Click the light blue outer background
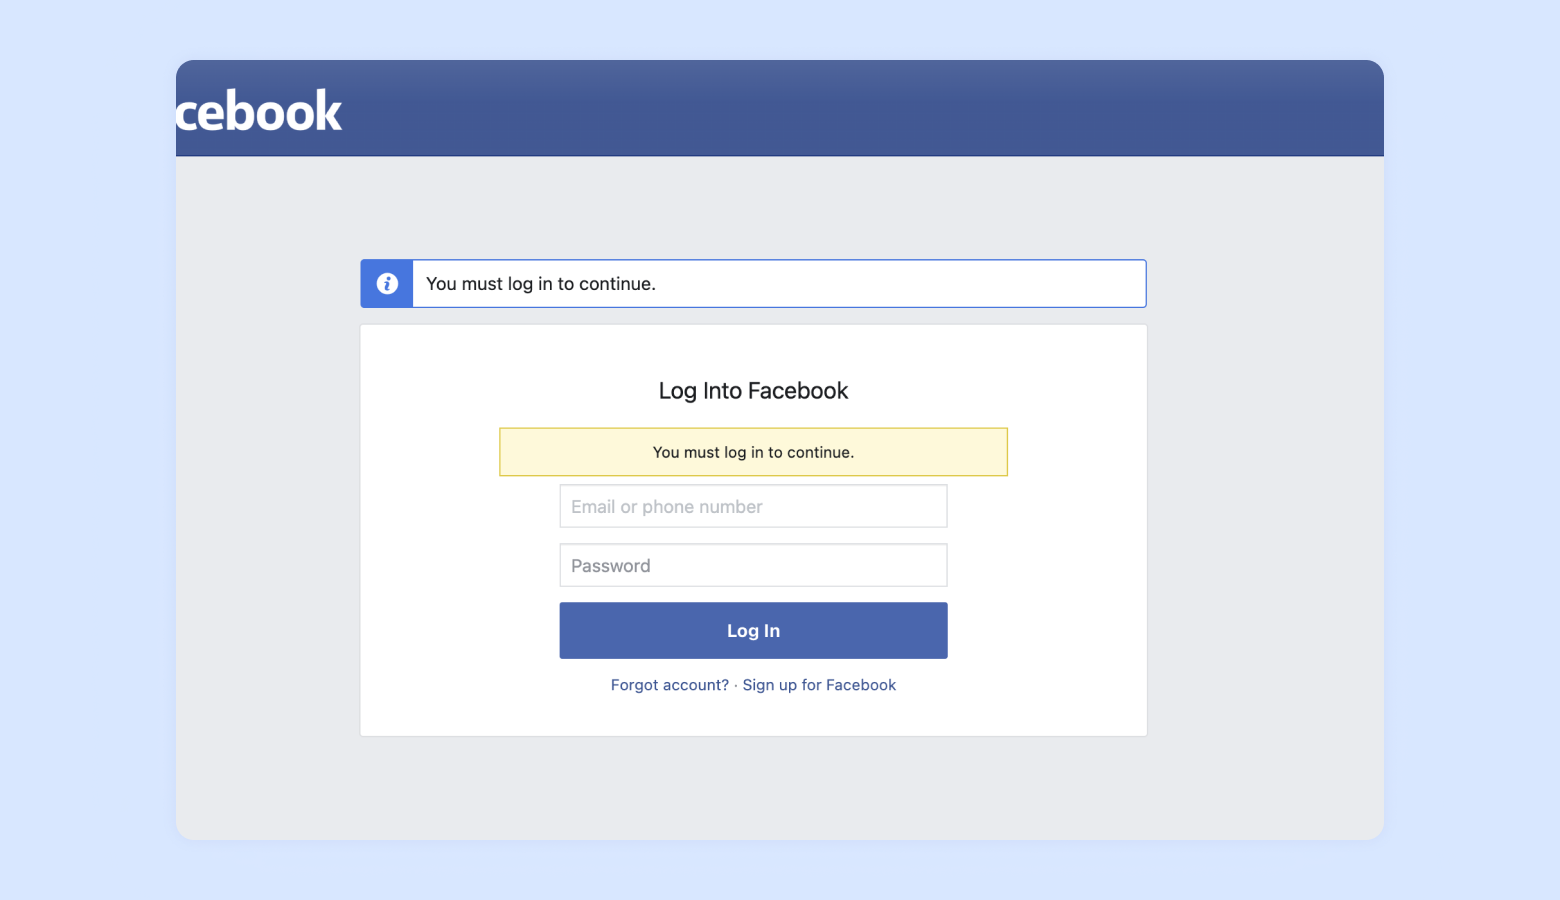1560x900 pixels. [x=80, y=450]
